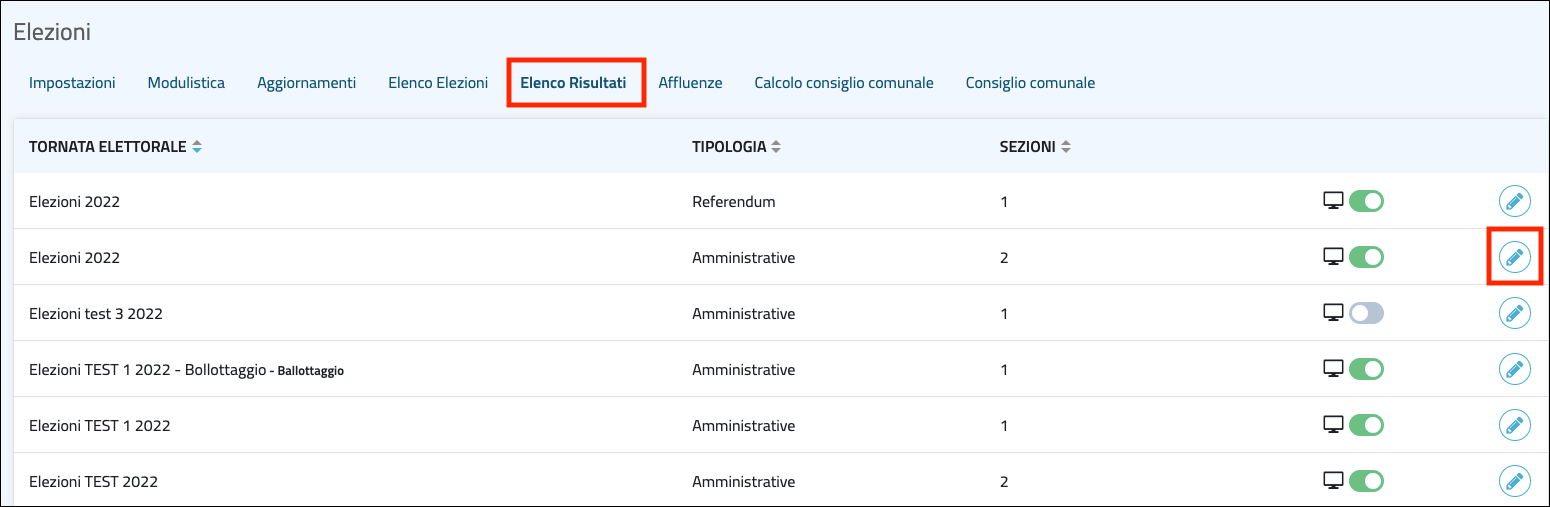Turn off the Elezioni TEST 2022 toggle
This screenshot has width=1550, height=507.
[x=1366, y=481]
